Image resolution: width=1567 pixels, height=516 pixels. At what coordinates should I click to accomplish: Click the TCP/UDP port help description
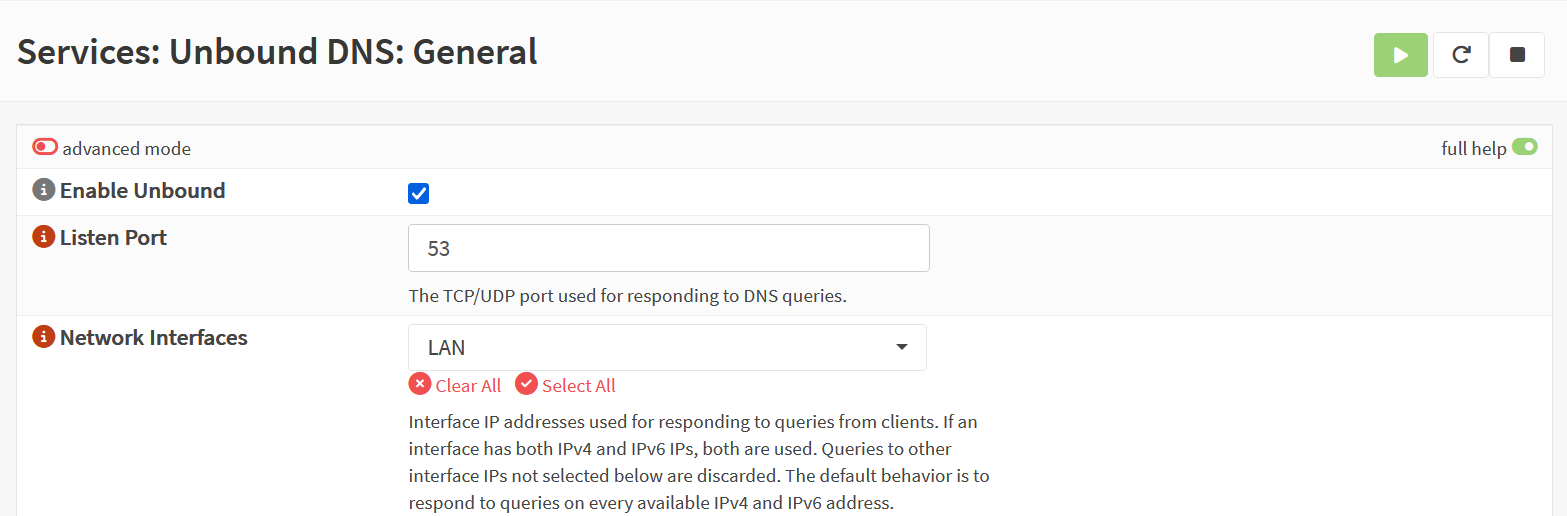627,296
